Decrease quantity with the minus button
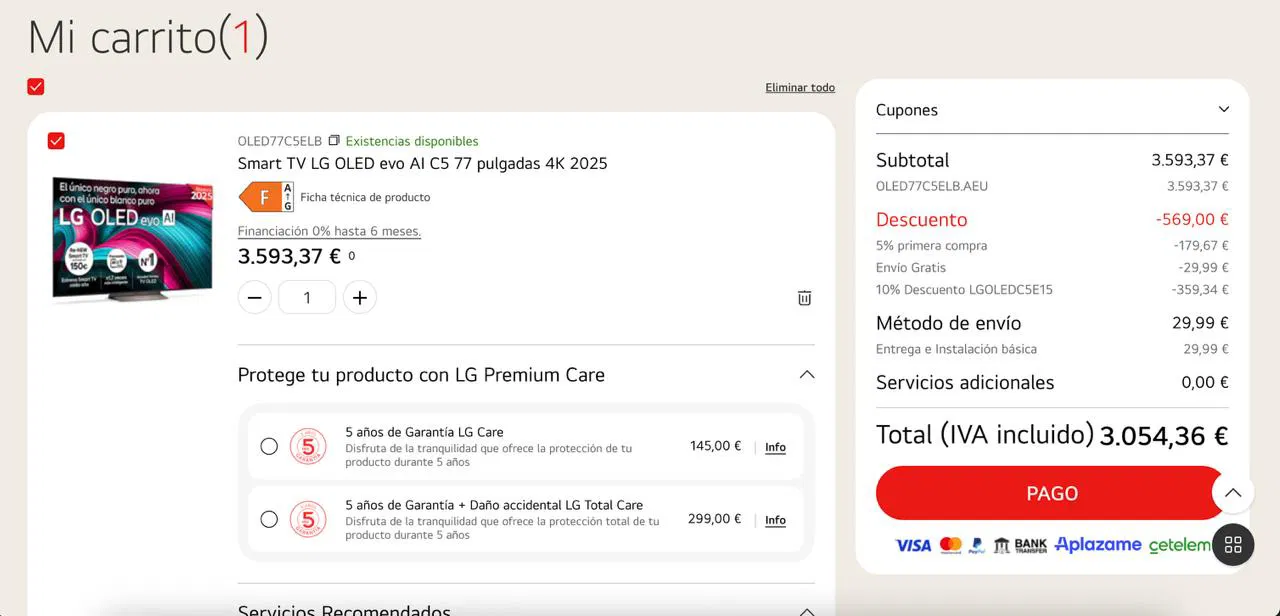Image resolution: width=1280 pixels, height=616 pixels. (255, 297)
